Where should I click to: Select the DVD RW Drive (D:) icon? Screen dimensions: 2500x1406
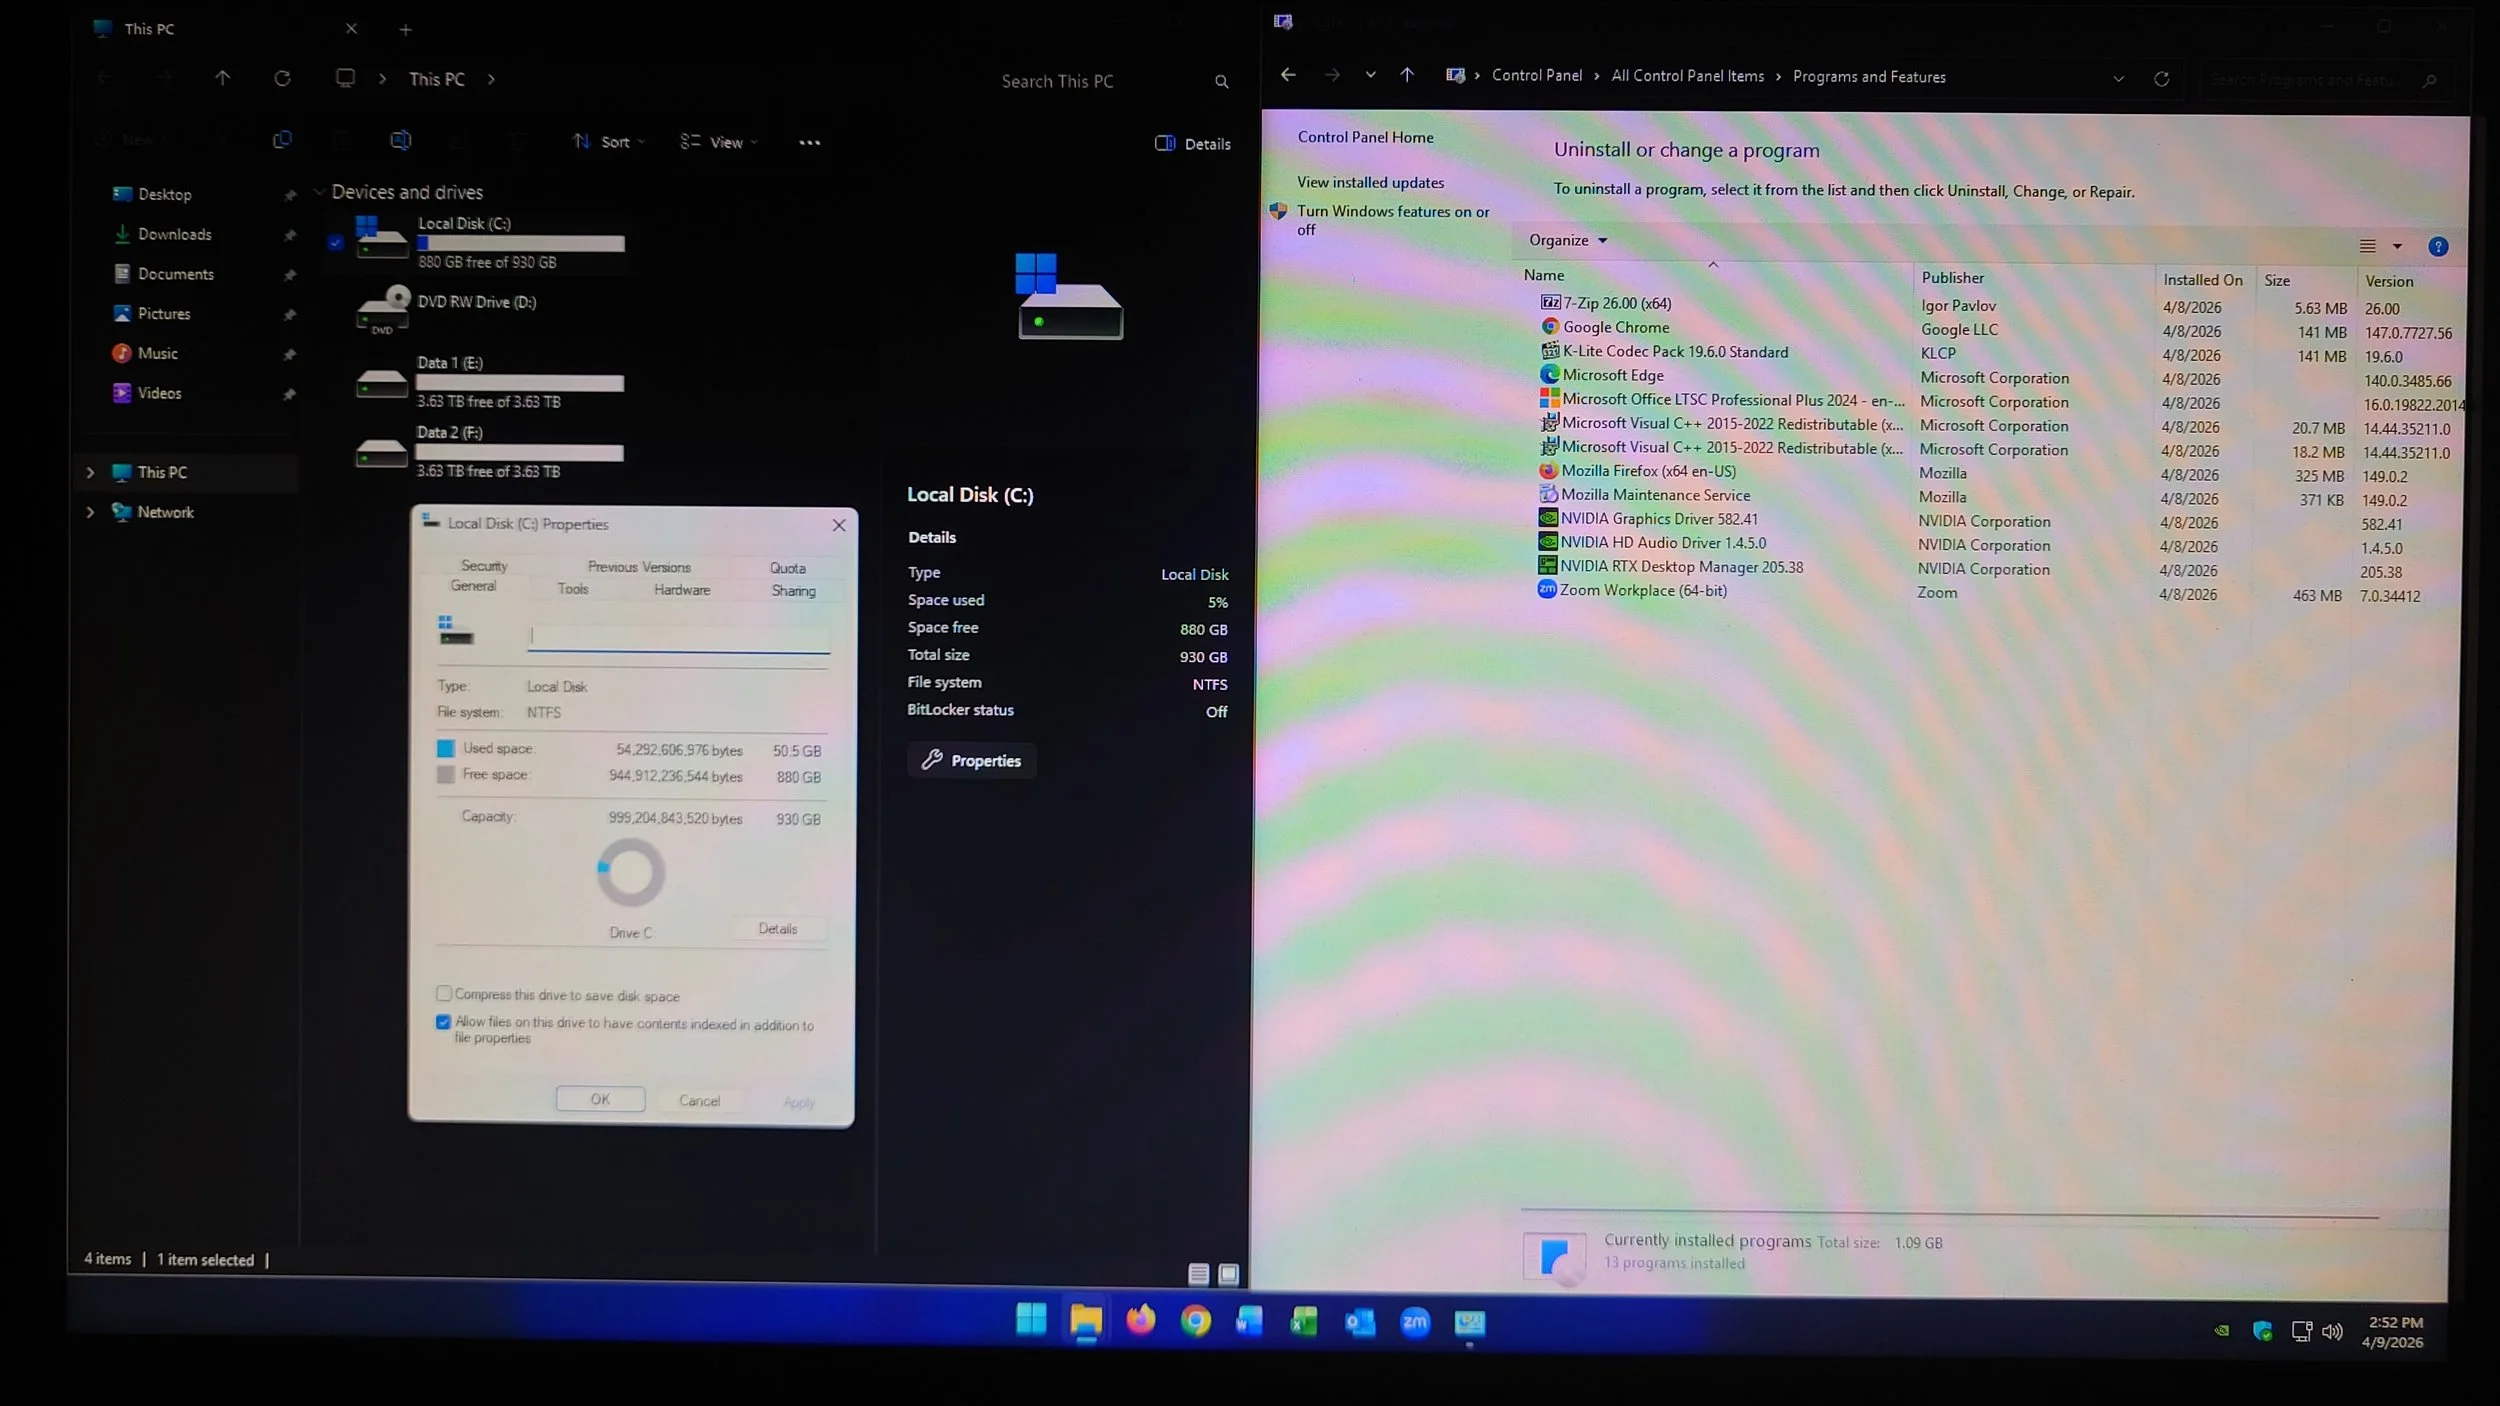coord(382,310)
